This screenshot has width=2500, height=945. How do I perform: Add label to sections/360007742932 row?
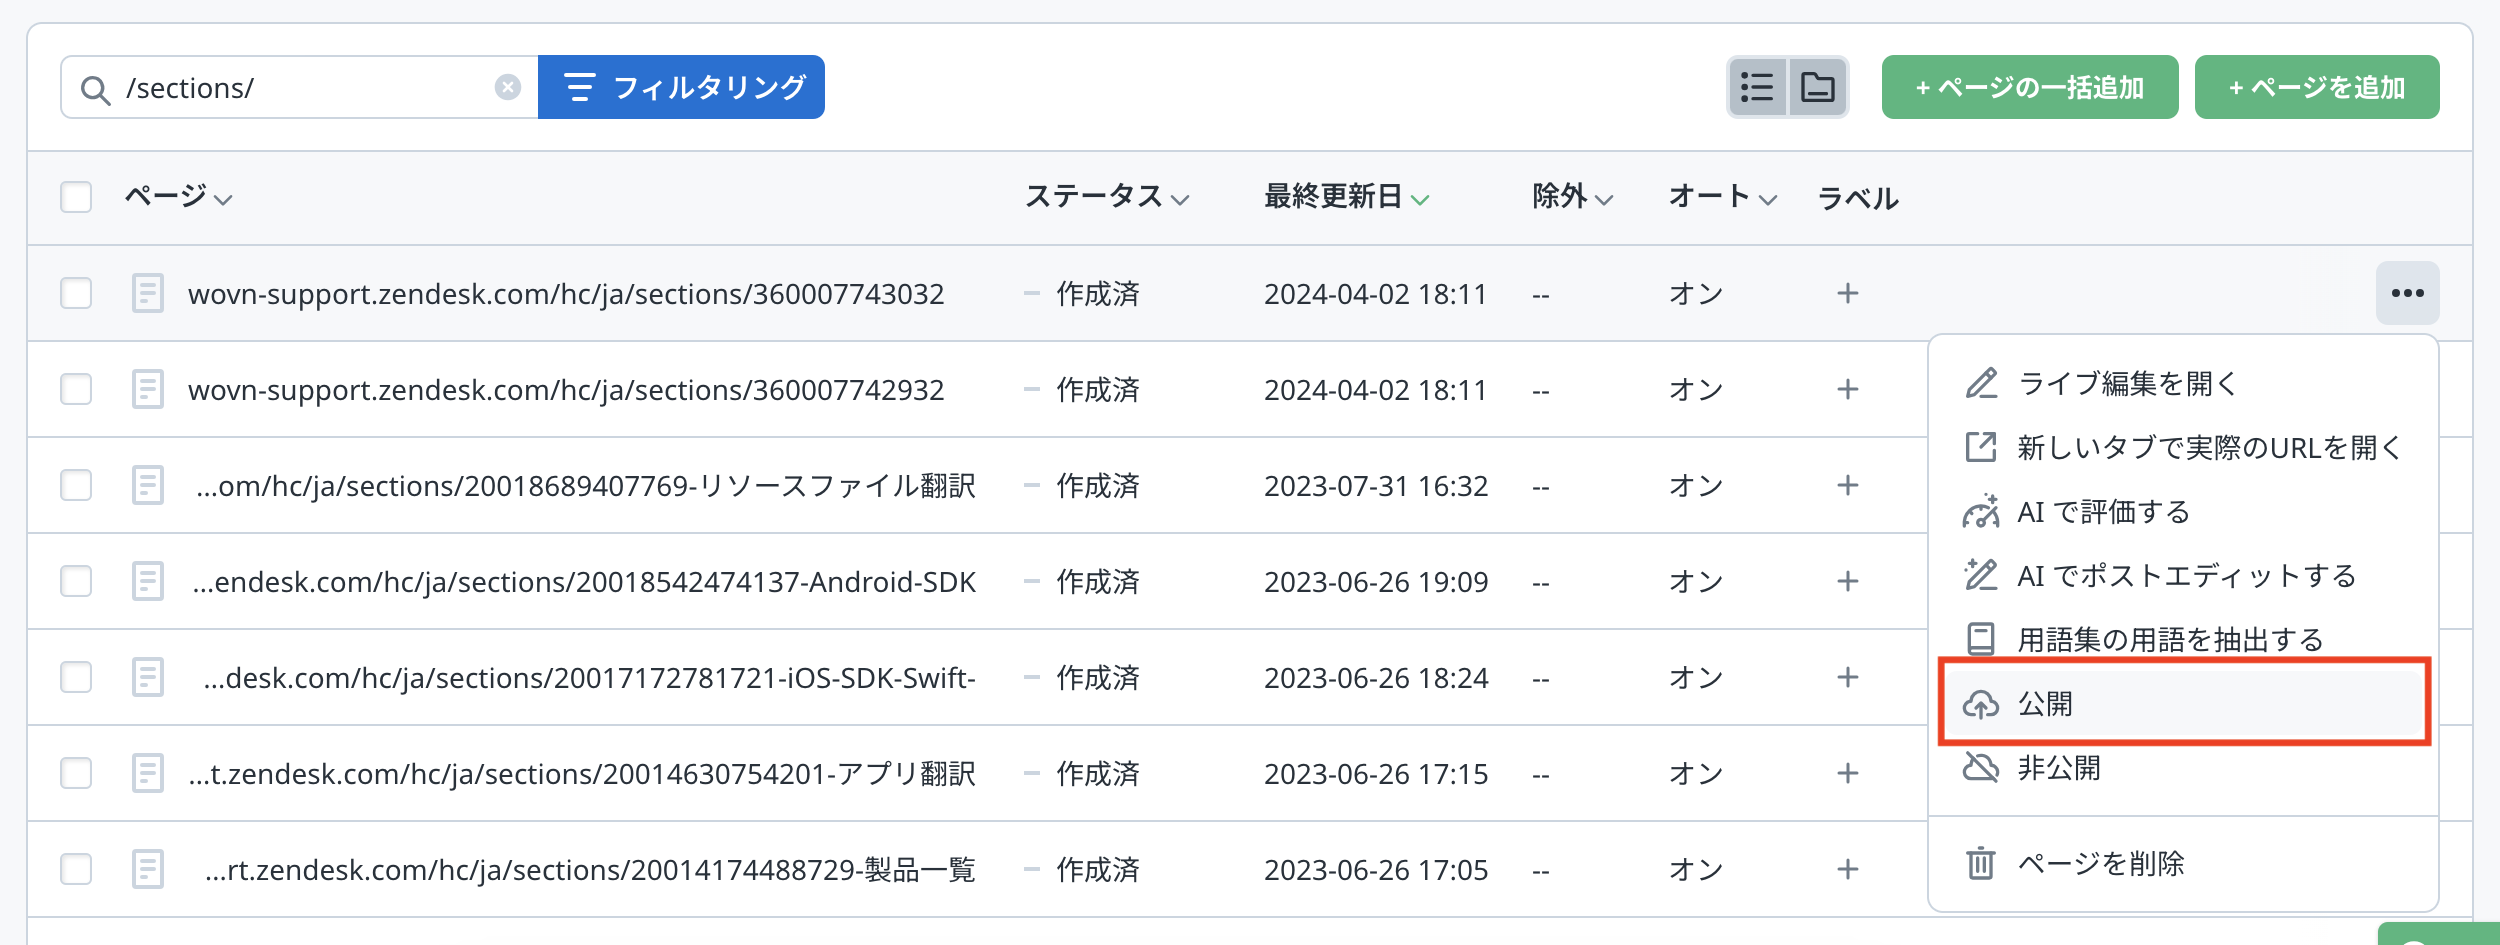[1847, 389]
